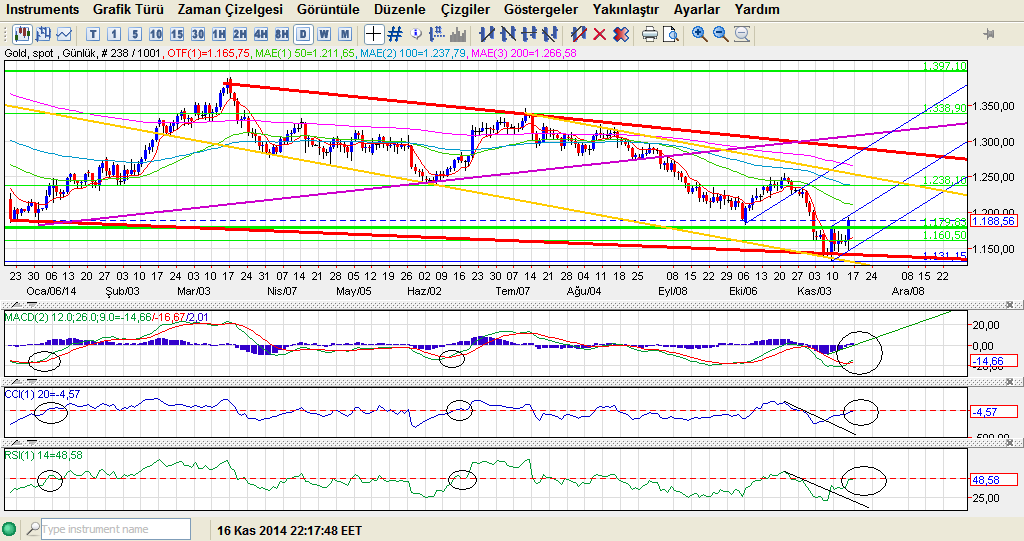Select the third line drawing tool
The height and width of the screenshot is (541, 1024).
pyautogui.click(x=528, y=34)
